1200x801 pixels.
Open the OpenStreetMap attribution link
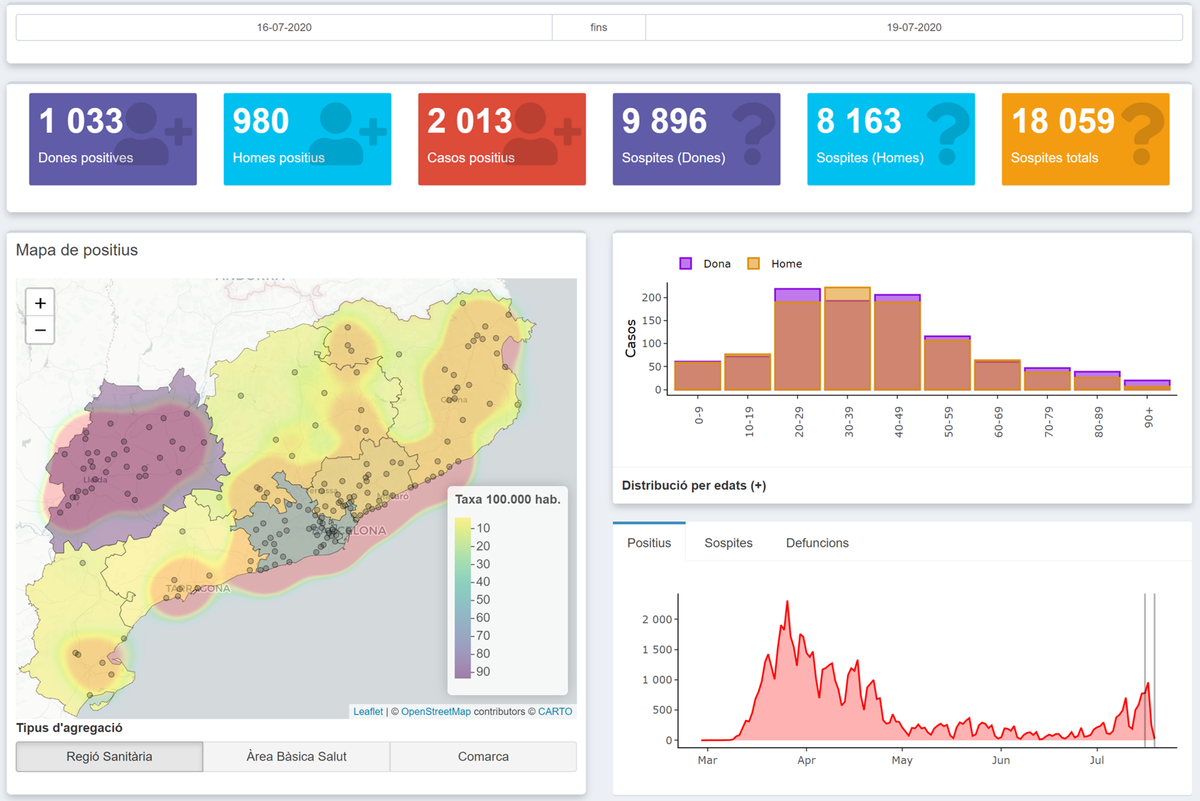[x=436, y=712]
